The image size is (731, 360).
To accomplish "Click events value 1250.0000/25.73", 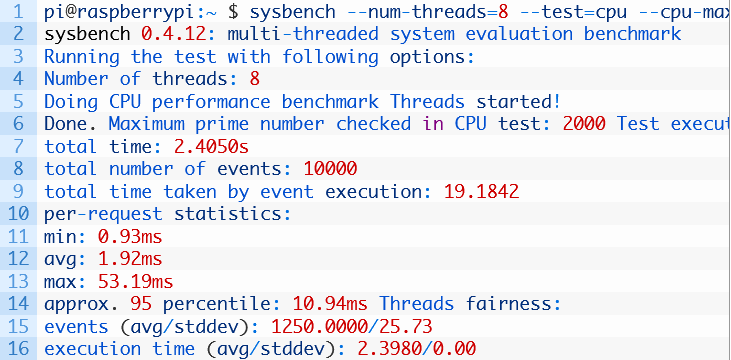I will (x=352, y=326).
